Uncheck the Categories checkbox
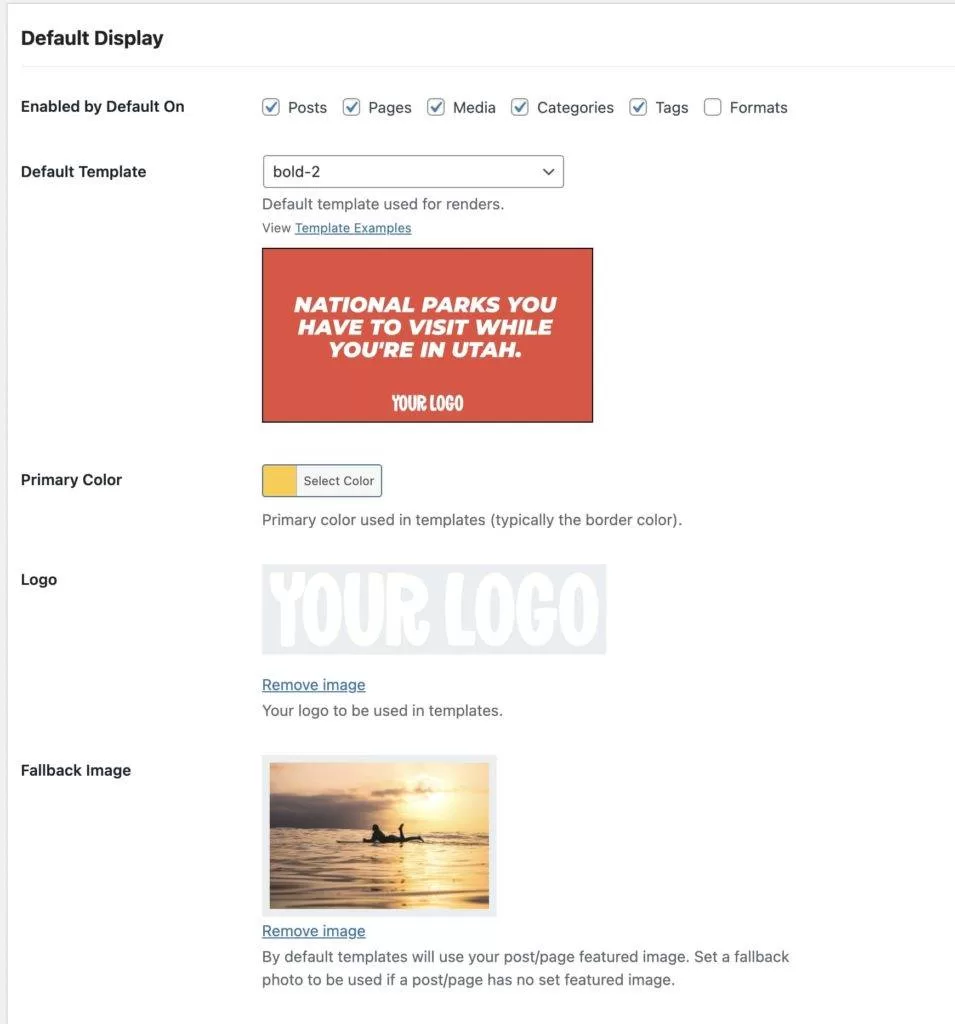 pyautogui.click(x=520, y=107)
